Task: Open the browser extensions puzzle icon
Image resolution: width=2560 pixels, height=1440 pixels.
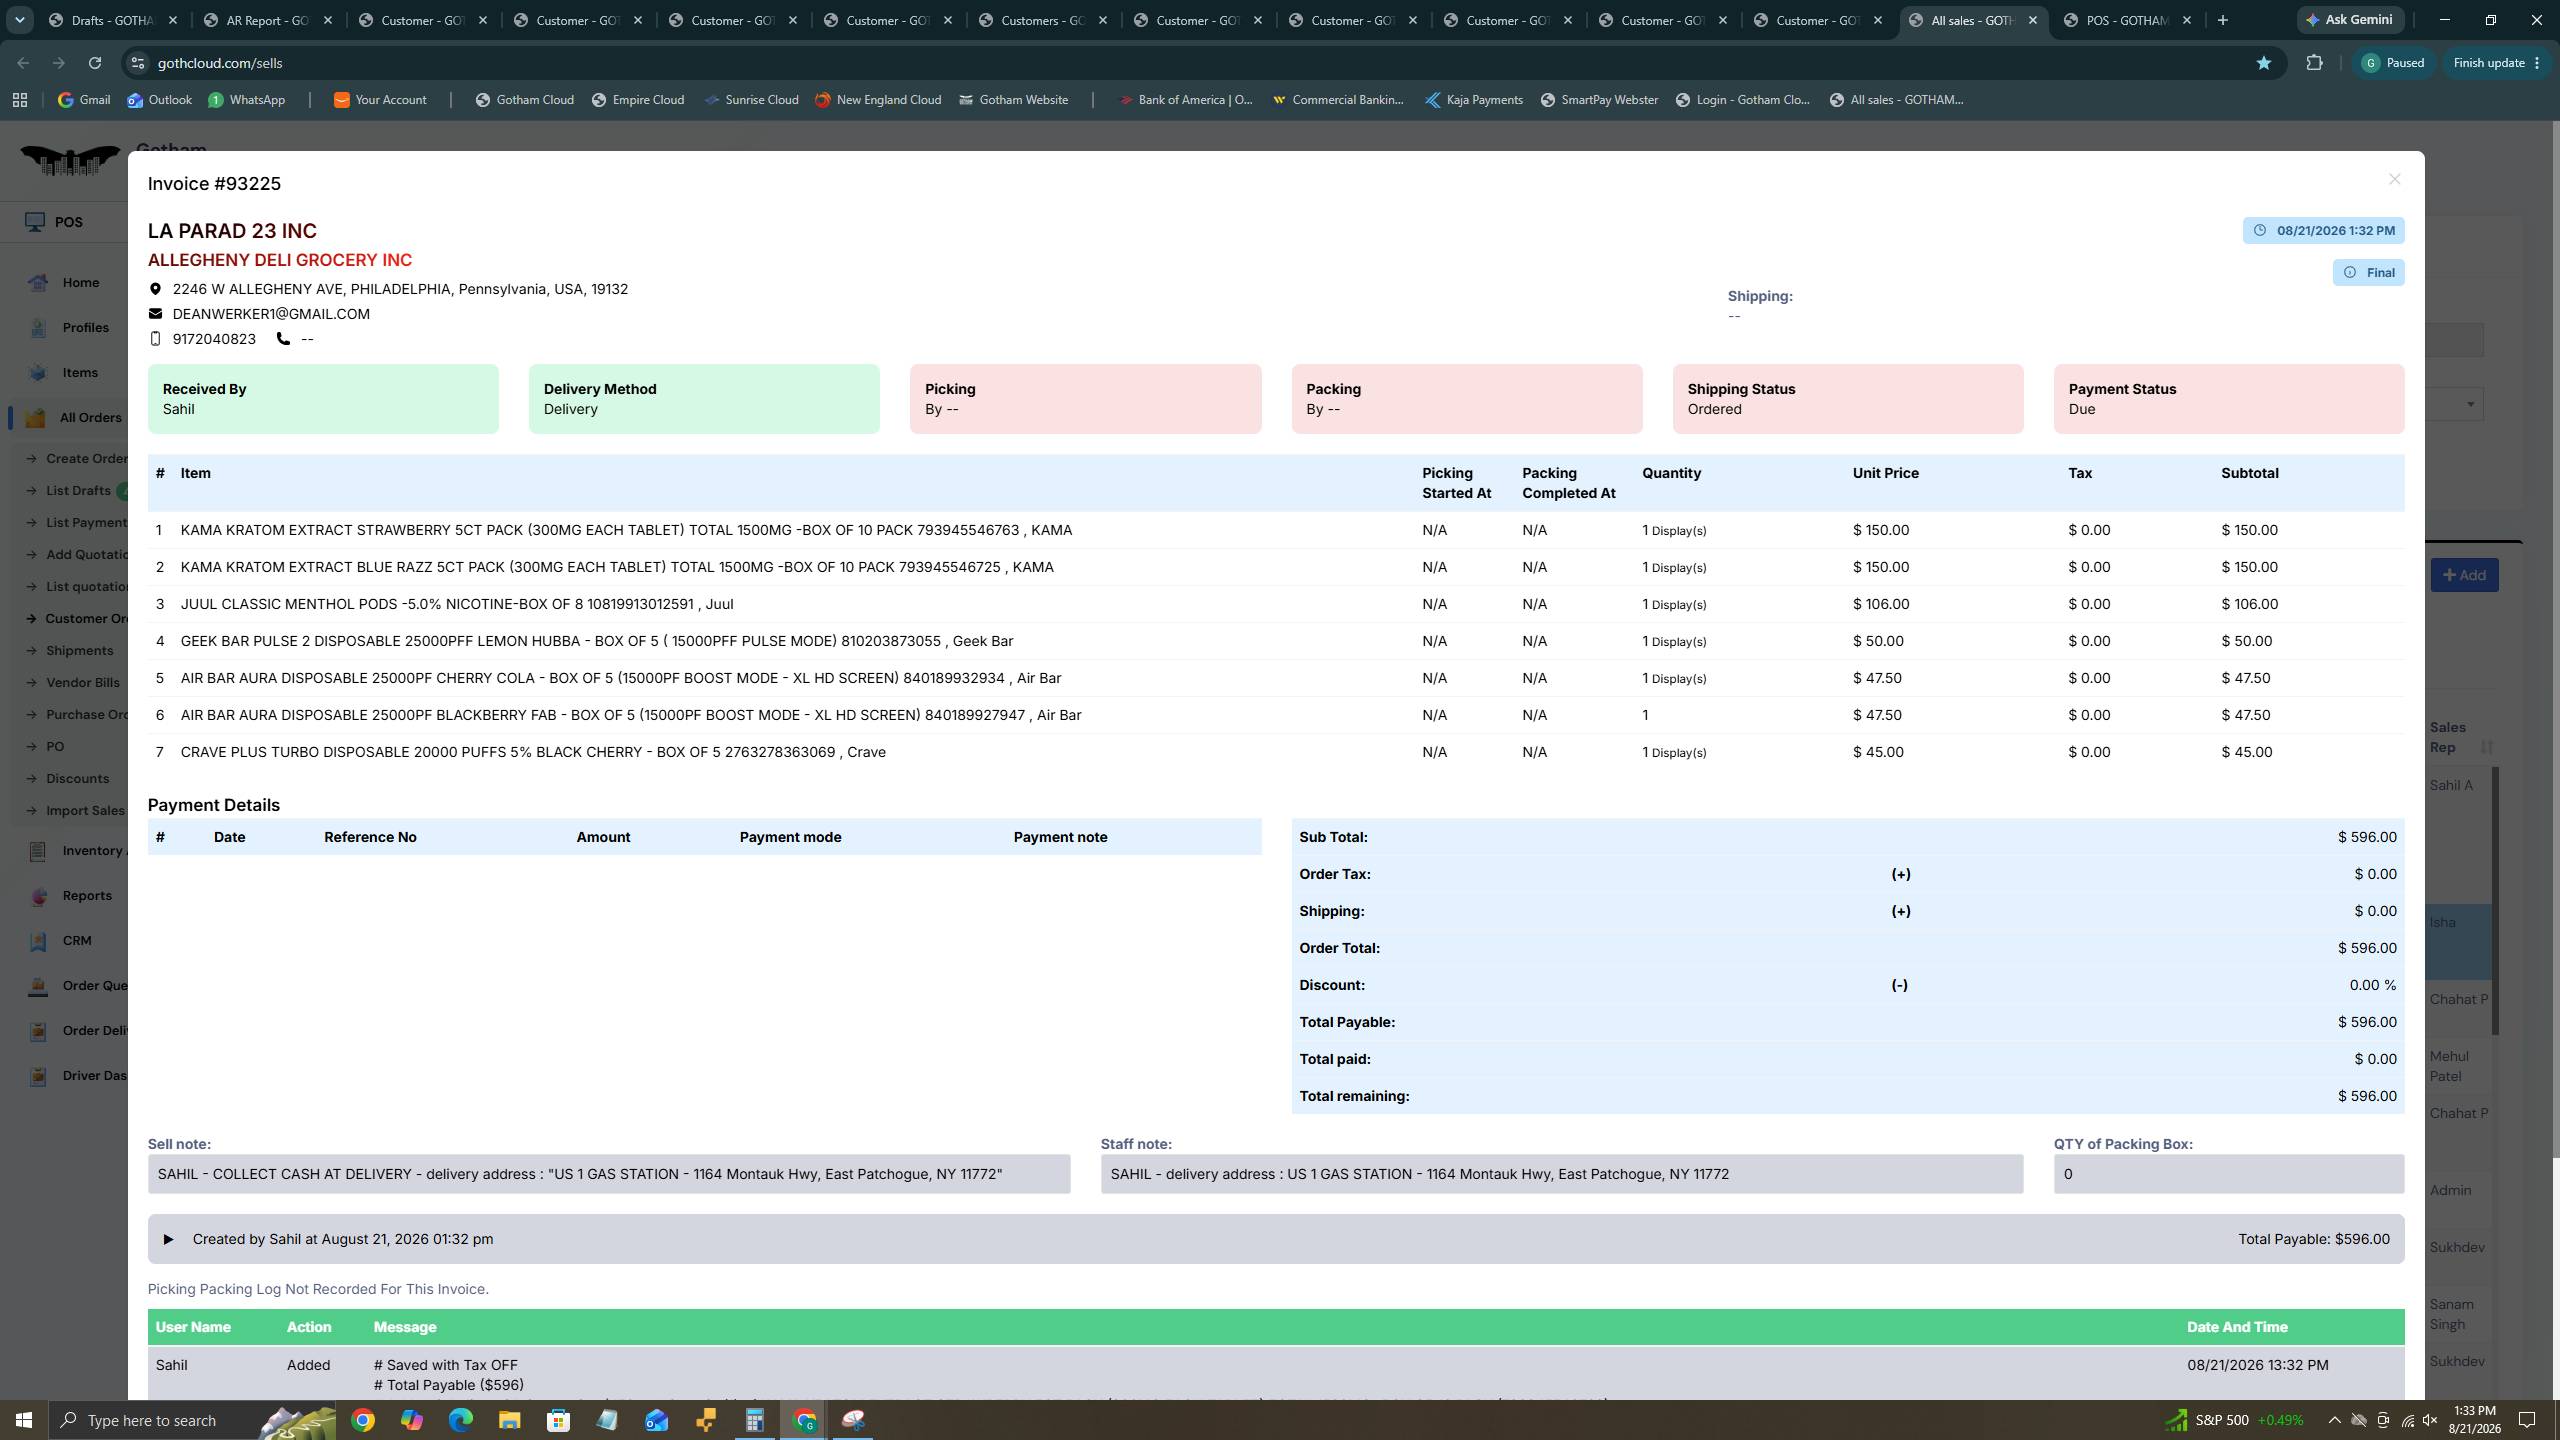Action: tap(2314, 63)
